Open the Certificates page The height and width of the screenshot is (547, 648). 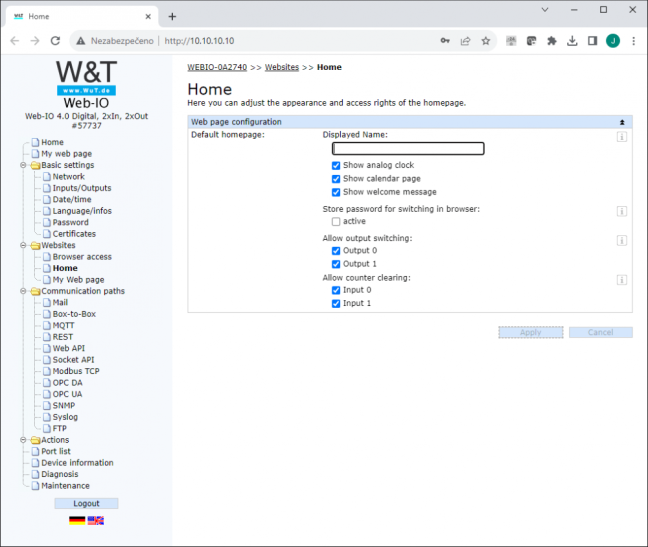tap(74, 234)
